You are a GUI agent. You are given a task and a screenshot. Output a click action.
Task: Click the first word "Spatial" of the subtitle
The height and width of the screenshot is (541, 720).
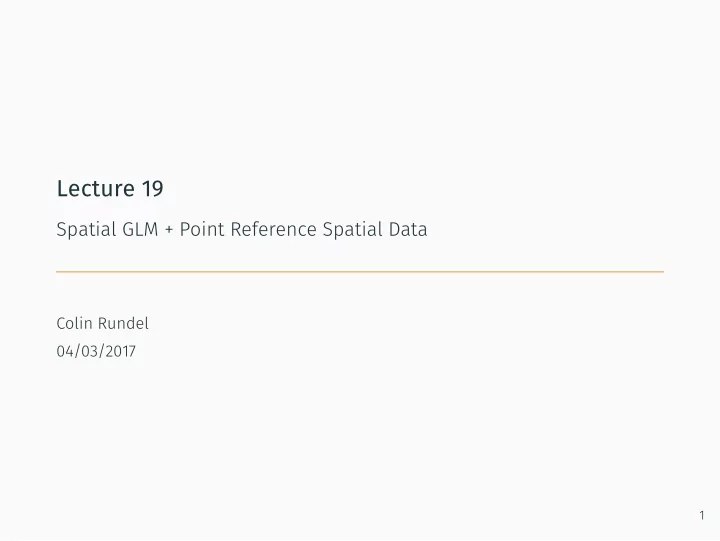pyautogui.click(x=85, y=230)
